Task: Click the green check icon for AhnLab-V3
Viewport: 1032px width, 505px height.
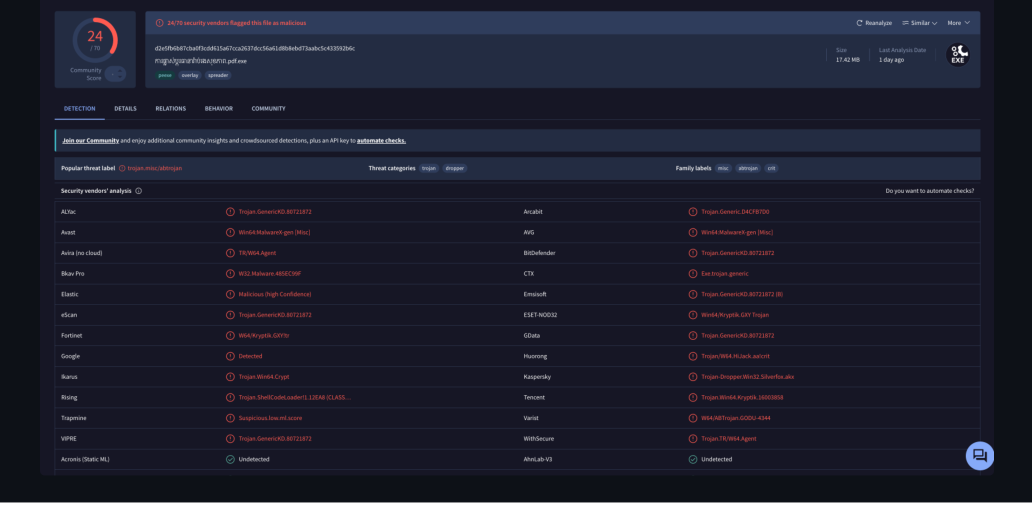Action: pos(692,460)
